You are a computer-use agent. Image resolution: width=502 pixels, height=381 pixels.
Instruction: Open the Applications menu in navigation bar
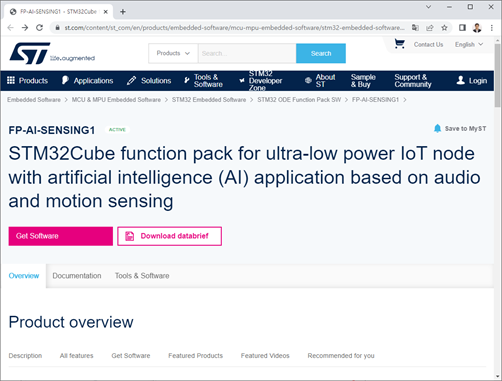point(88,81)
